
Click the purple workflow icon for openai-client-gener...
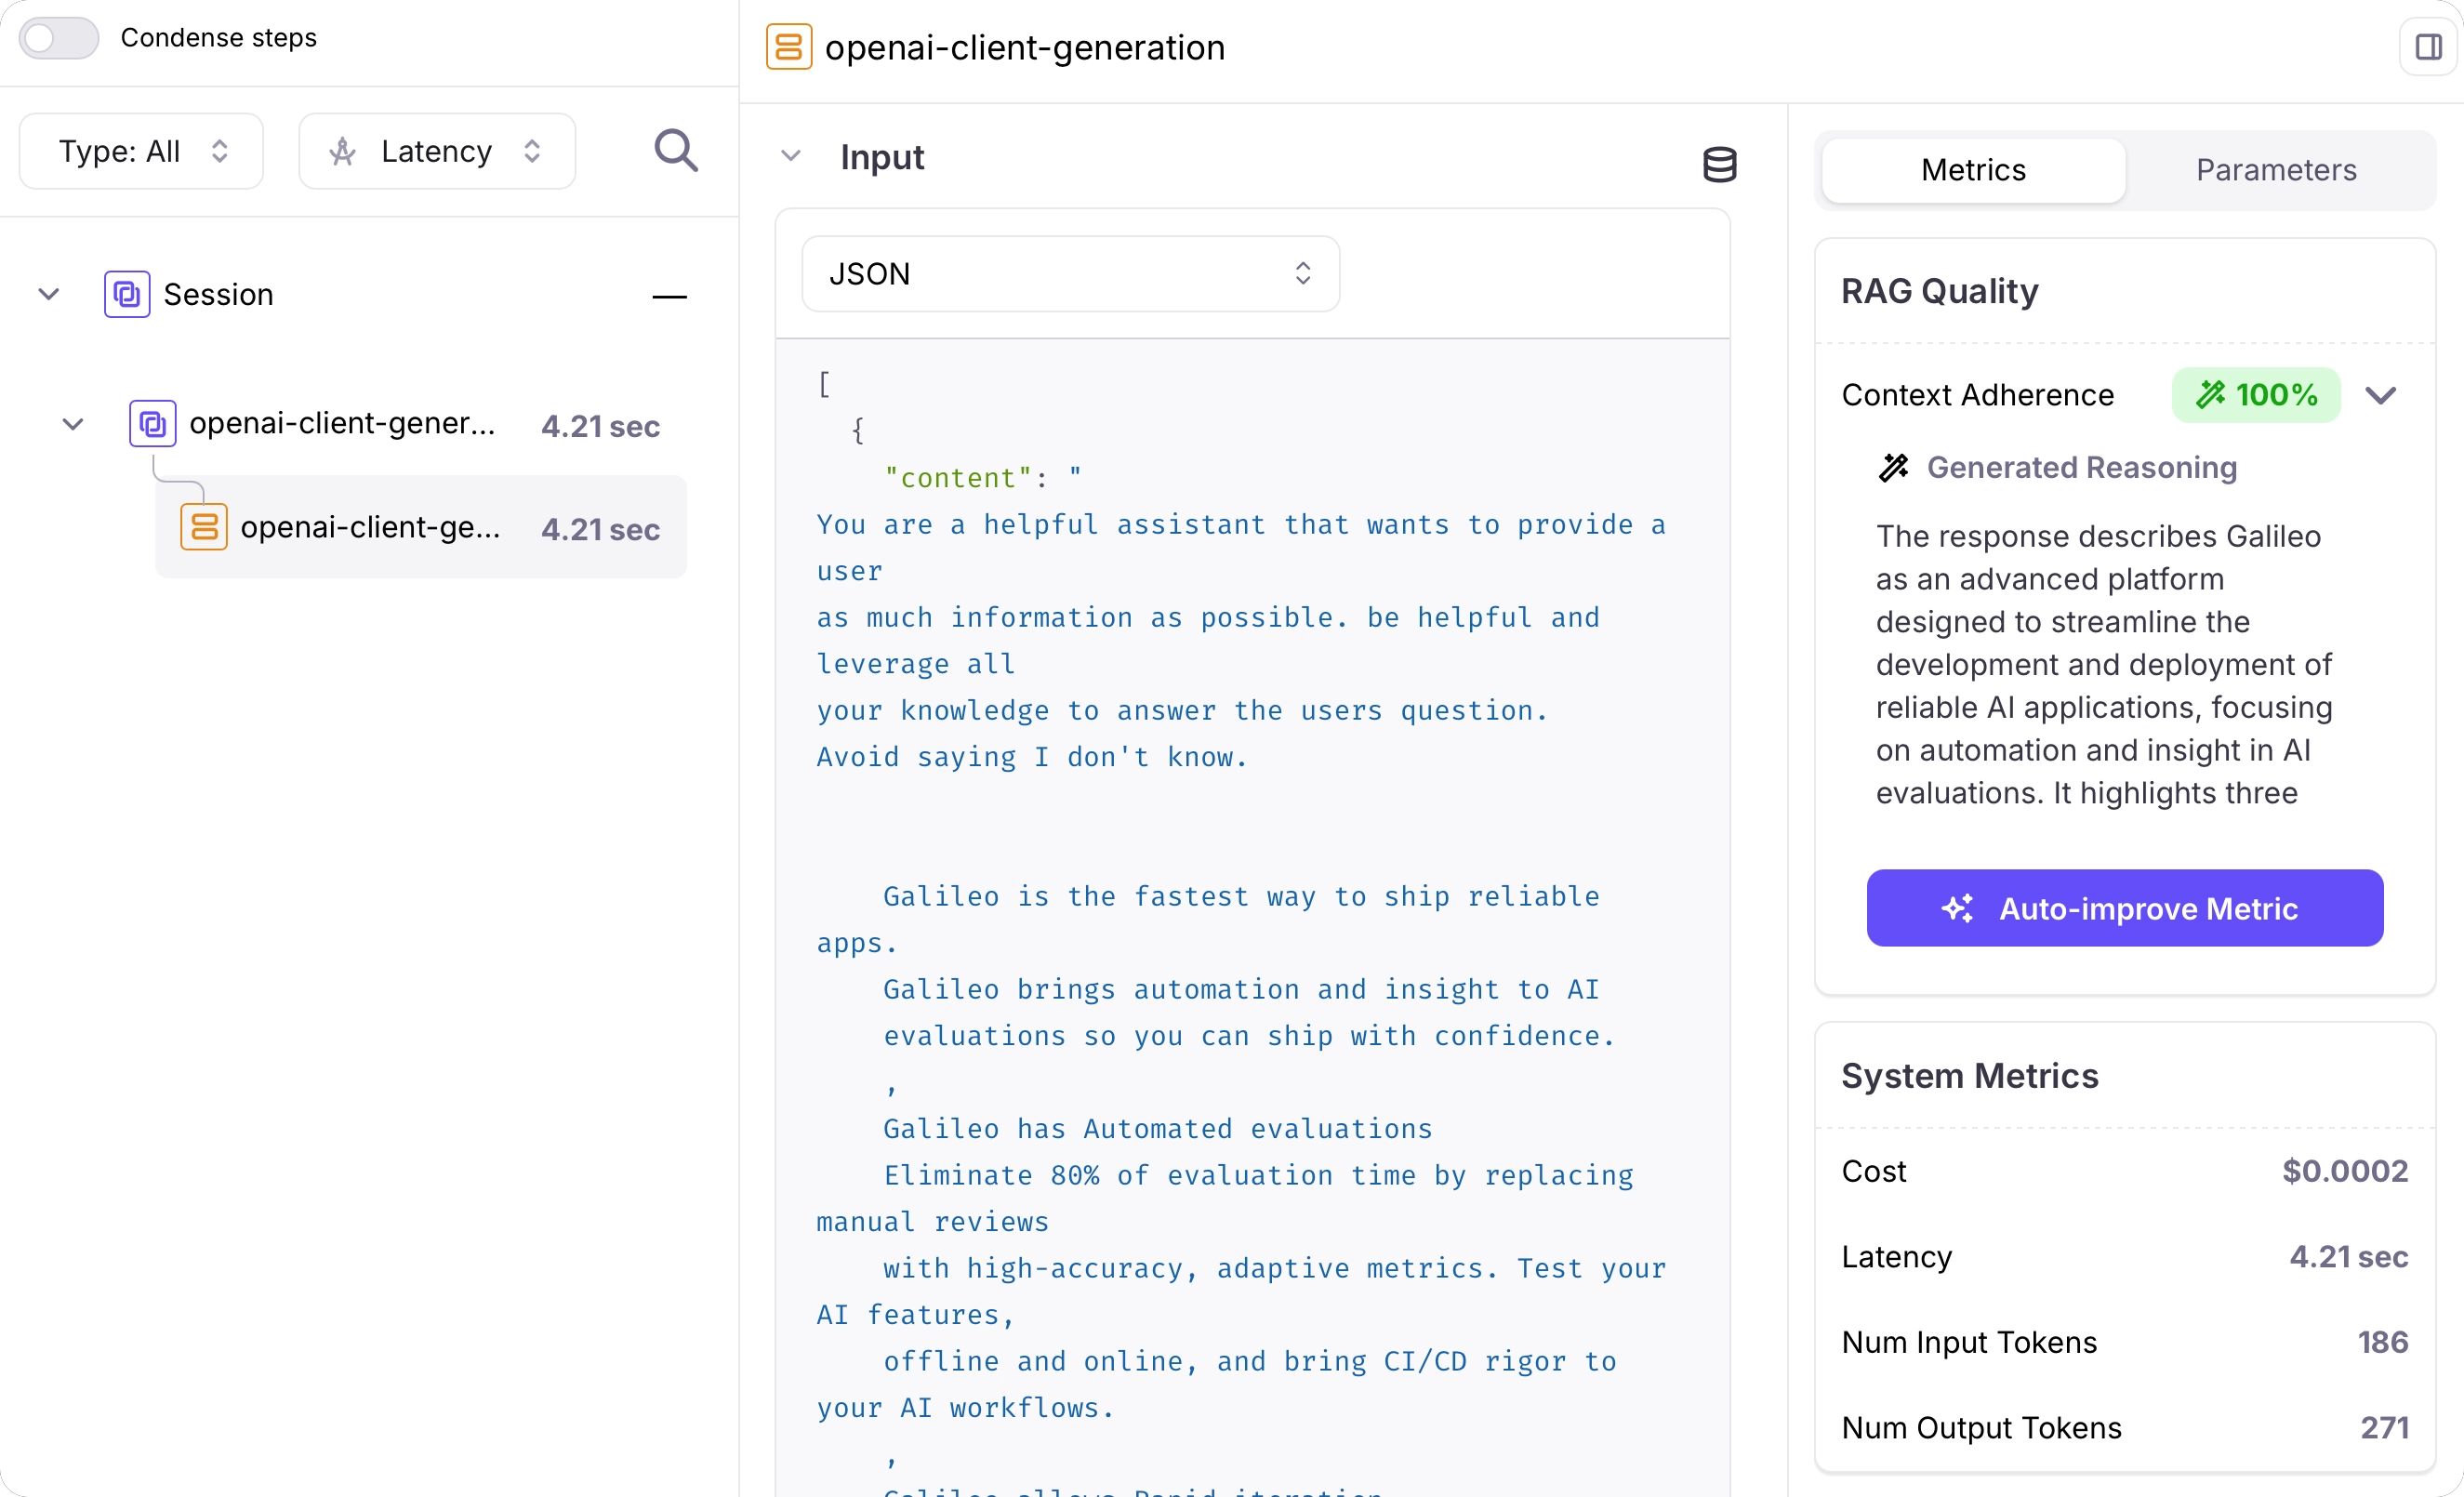[152, 424]
